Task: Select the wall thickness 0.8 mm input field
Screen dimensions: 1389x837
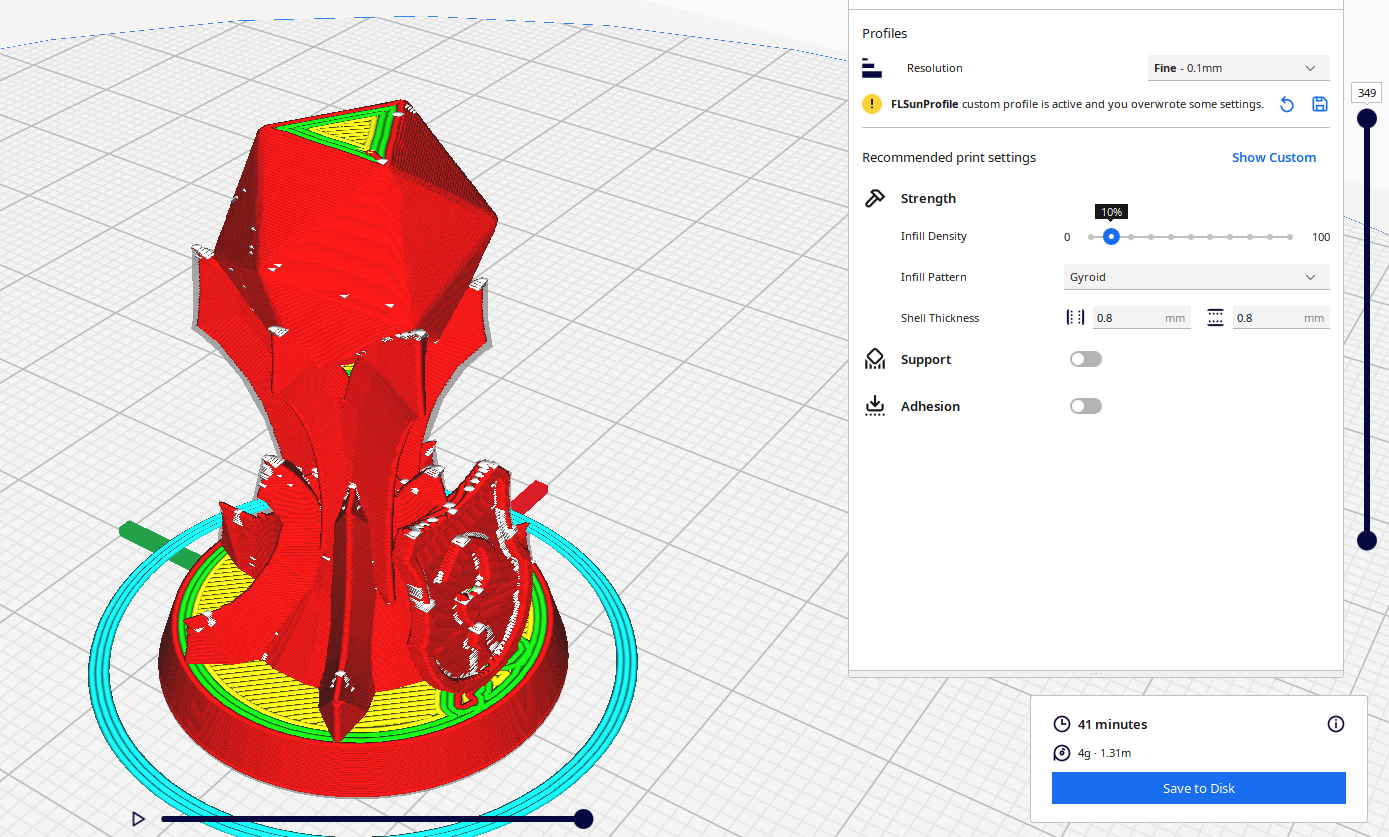Action: [x=1140, y=316]
